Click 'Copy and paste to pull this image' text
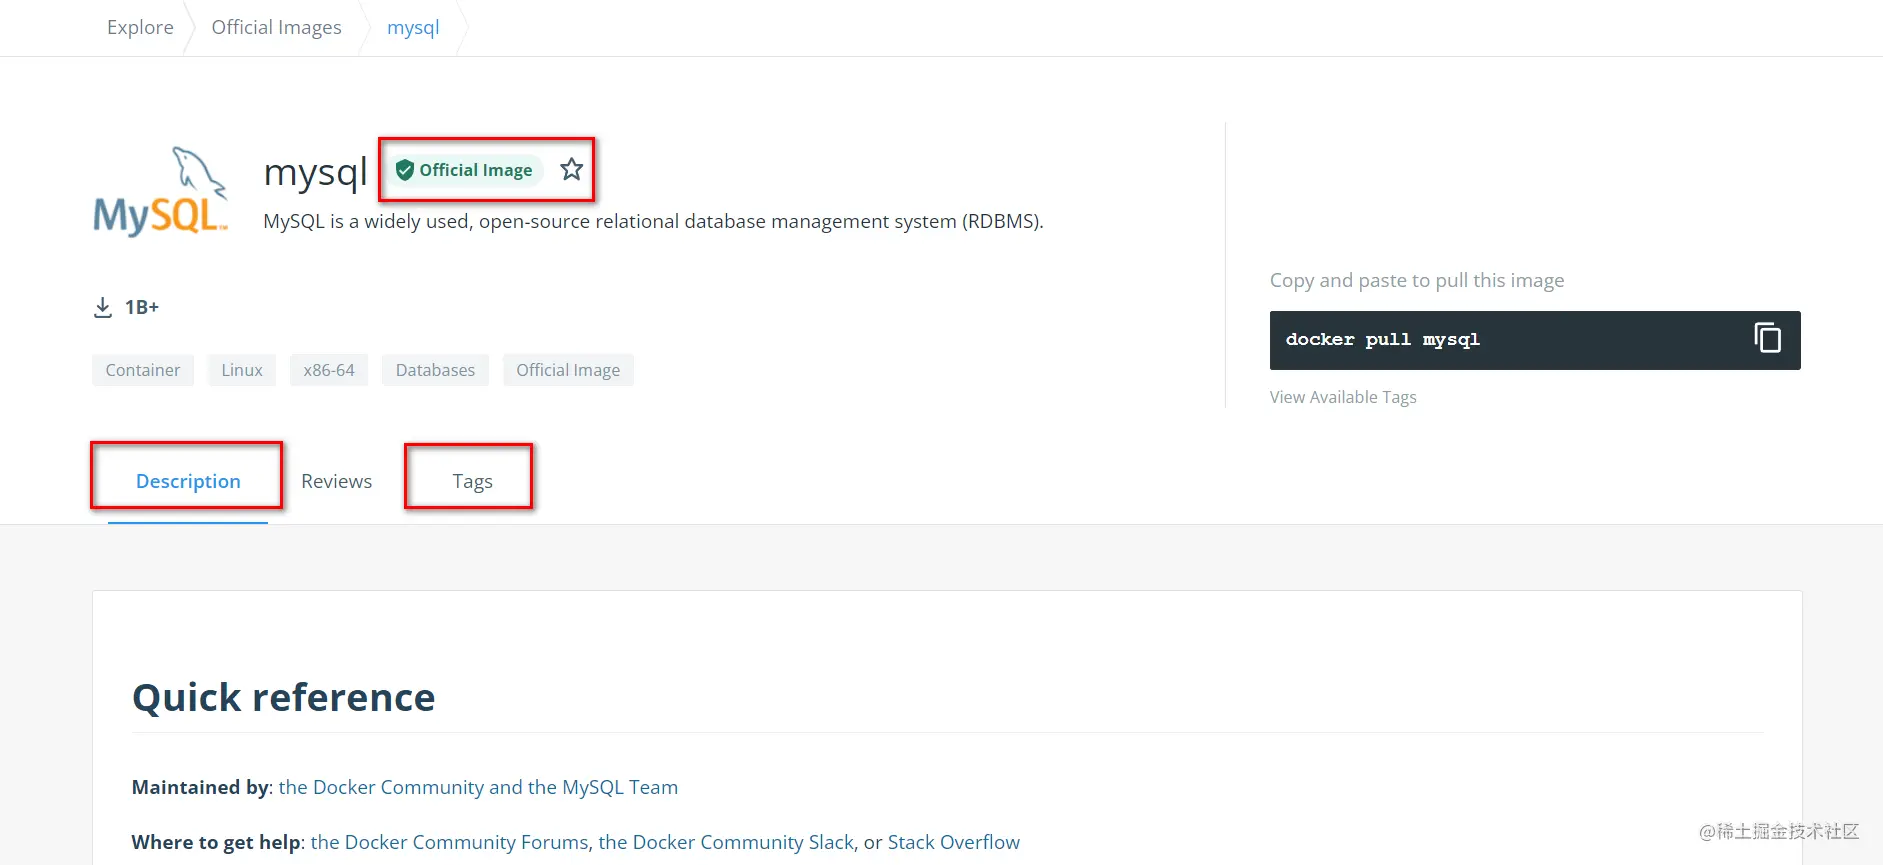The height and width of the screenshot is (865, 1883). point(1417,280)
